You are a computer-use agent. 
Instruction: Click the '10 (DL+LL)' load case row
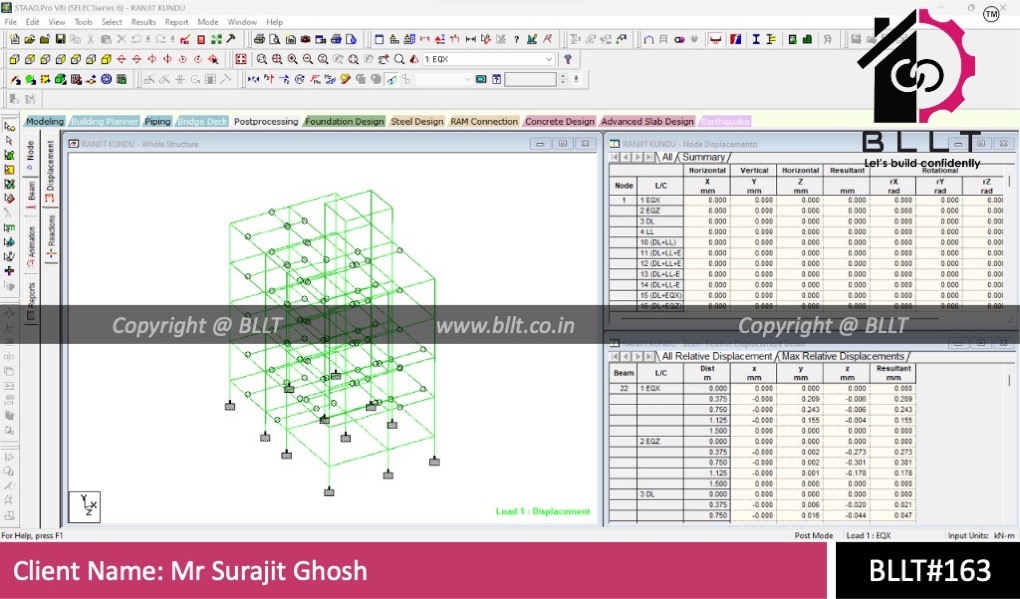click(x=805, y=243)
